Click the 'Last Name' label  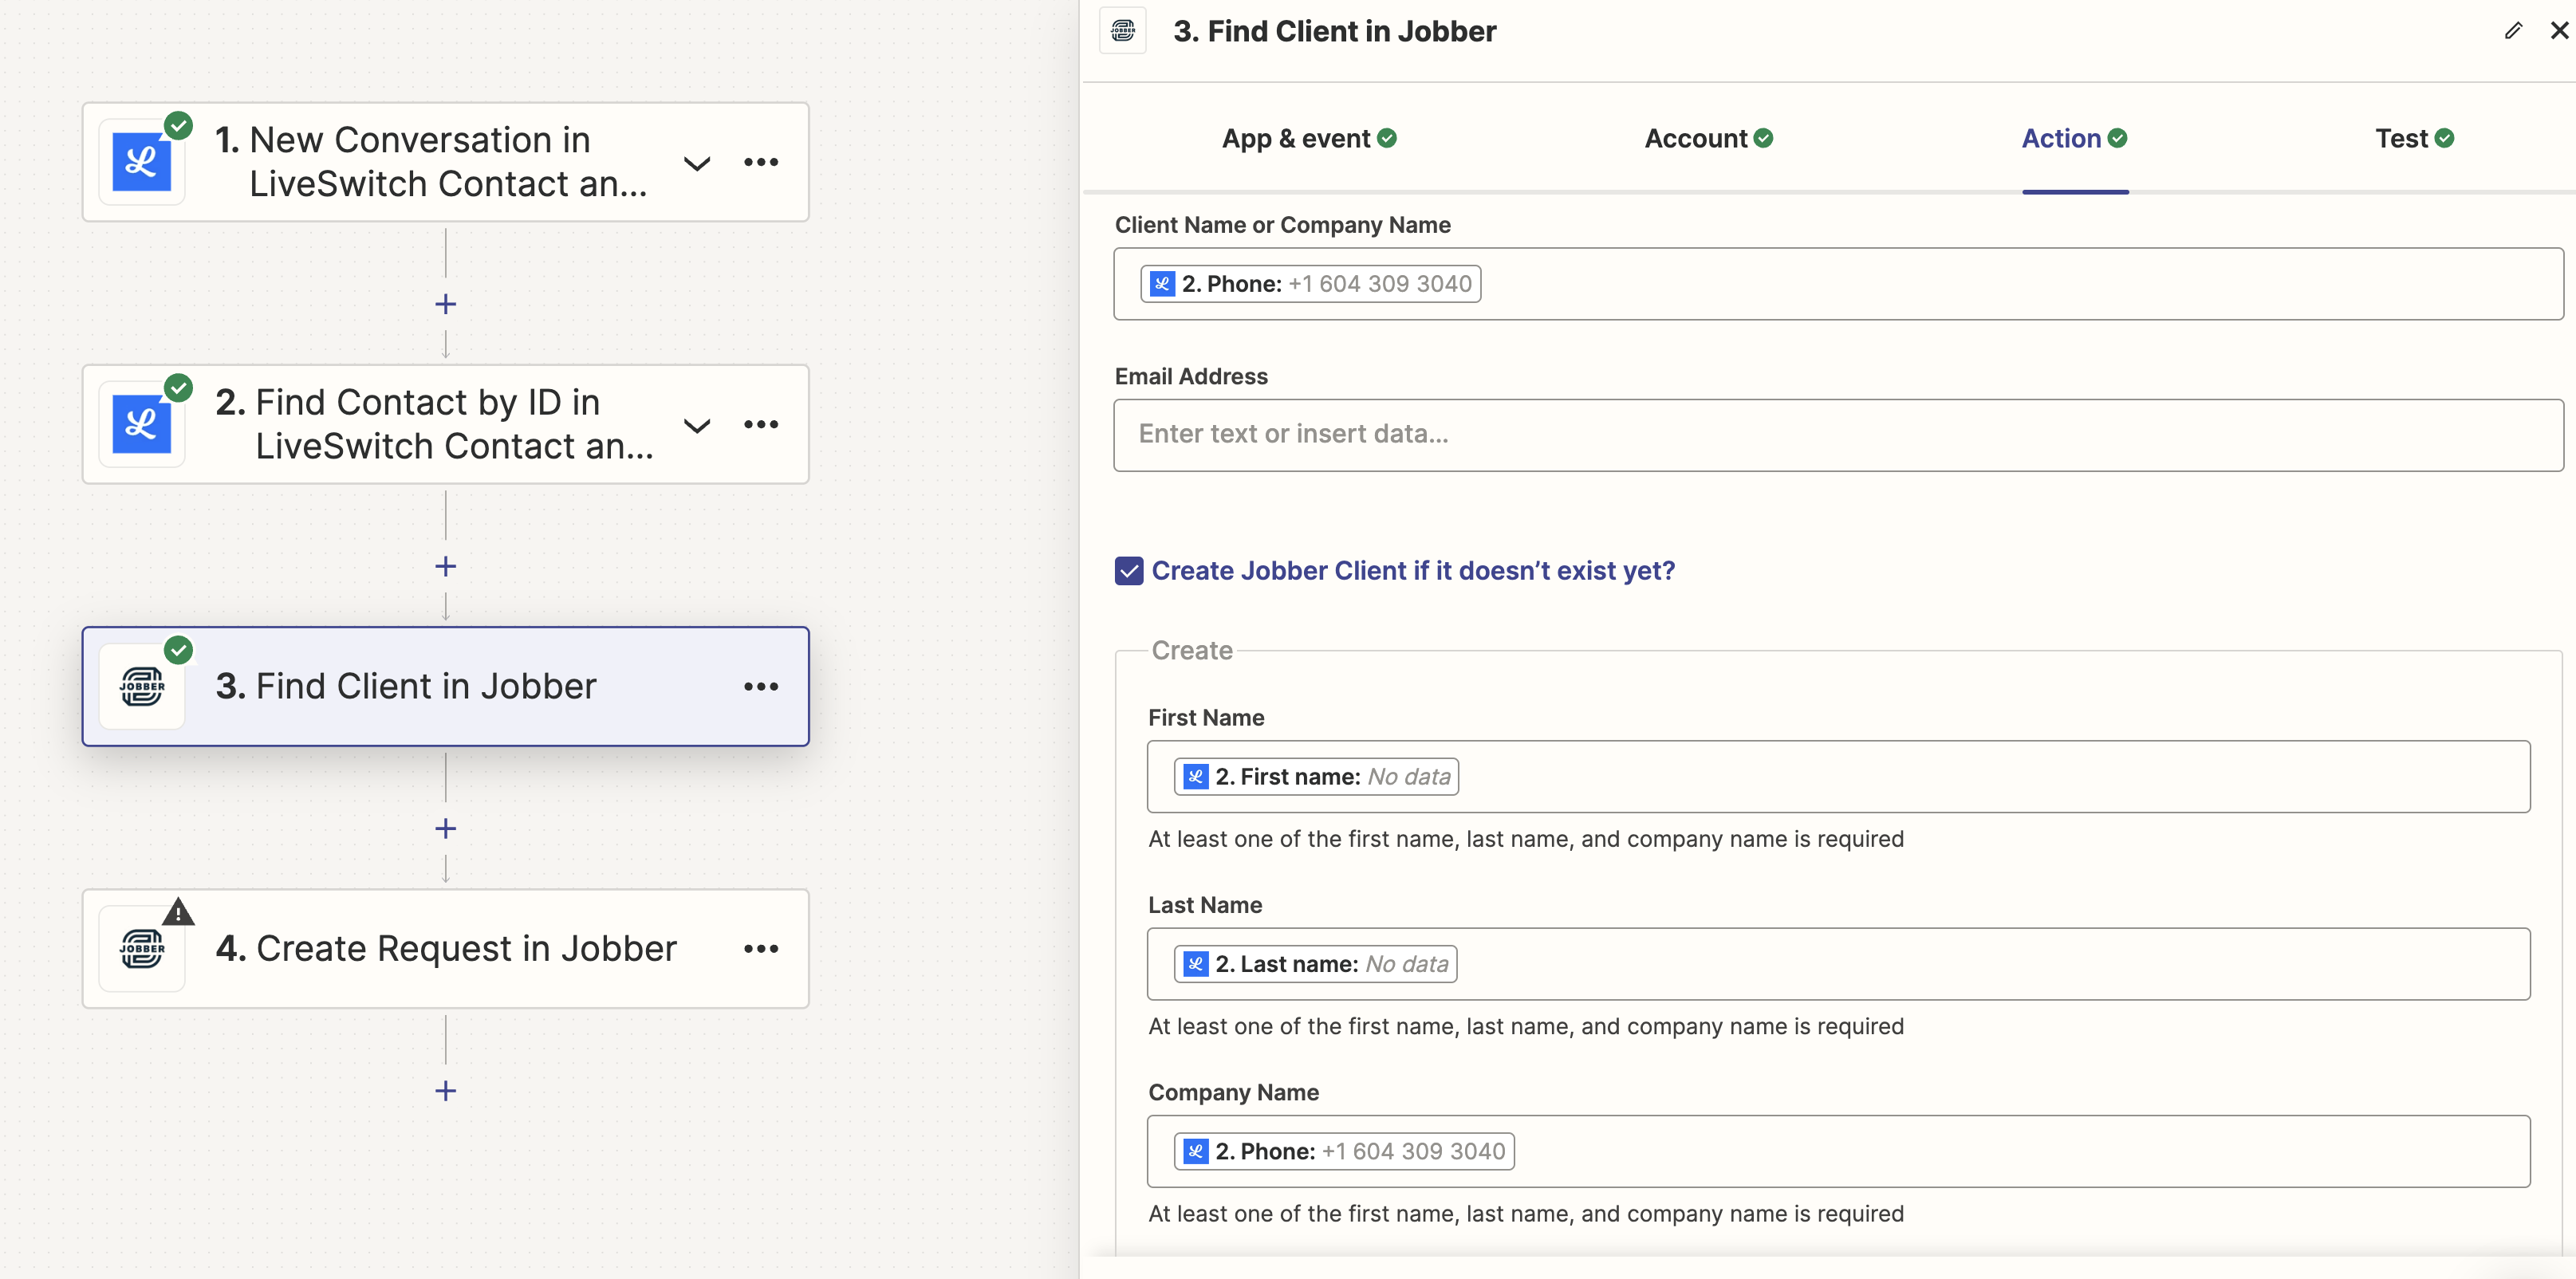(1205, 905)
